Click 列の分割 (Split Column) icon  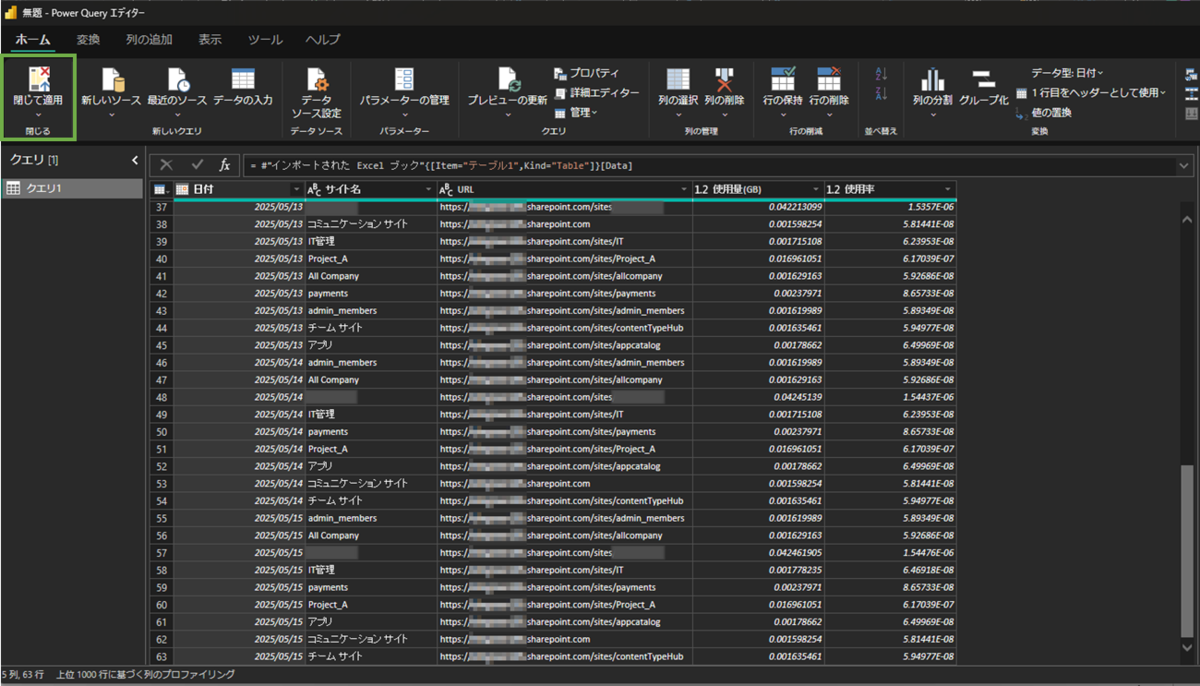(x=933, y=80)
